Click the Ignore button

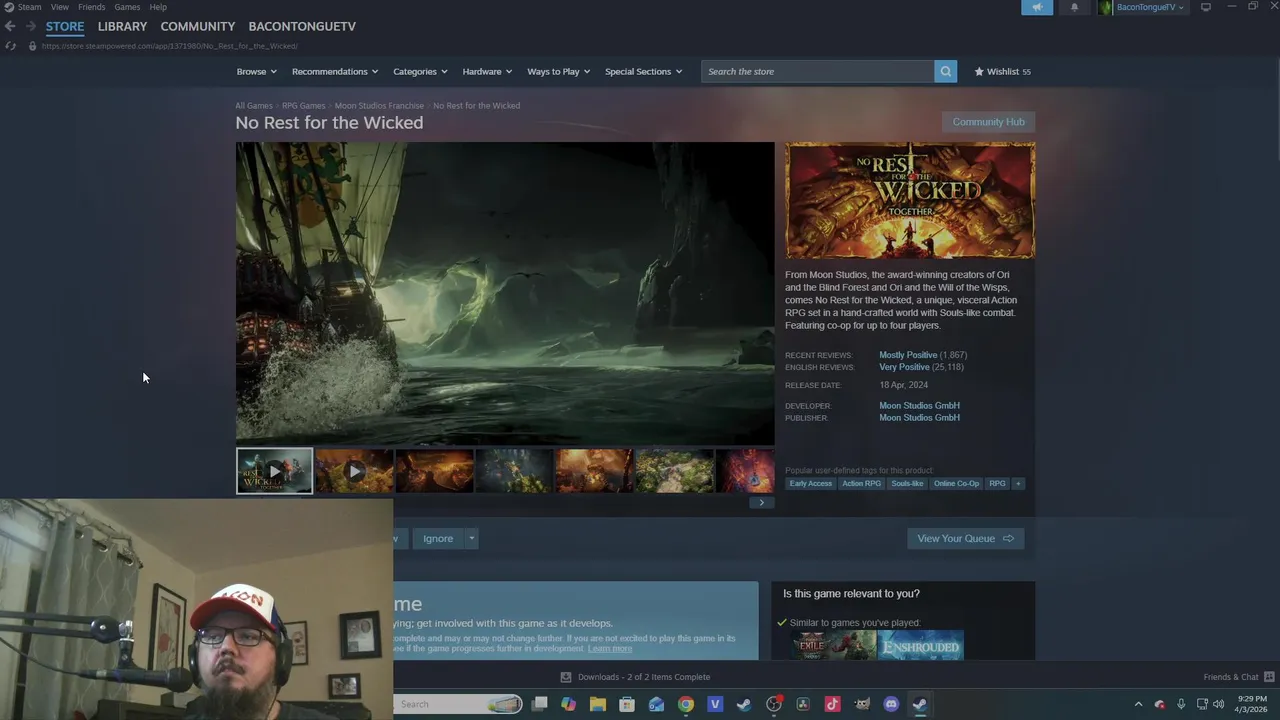pos(438,538)
